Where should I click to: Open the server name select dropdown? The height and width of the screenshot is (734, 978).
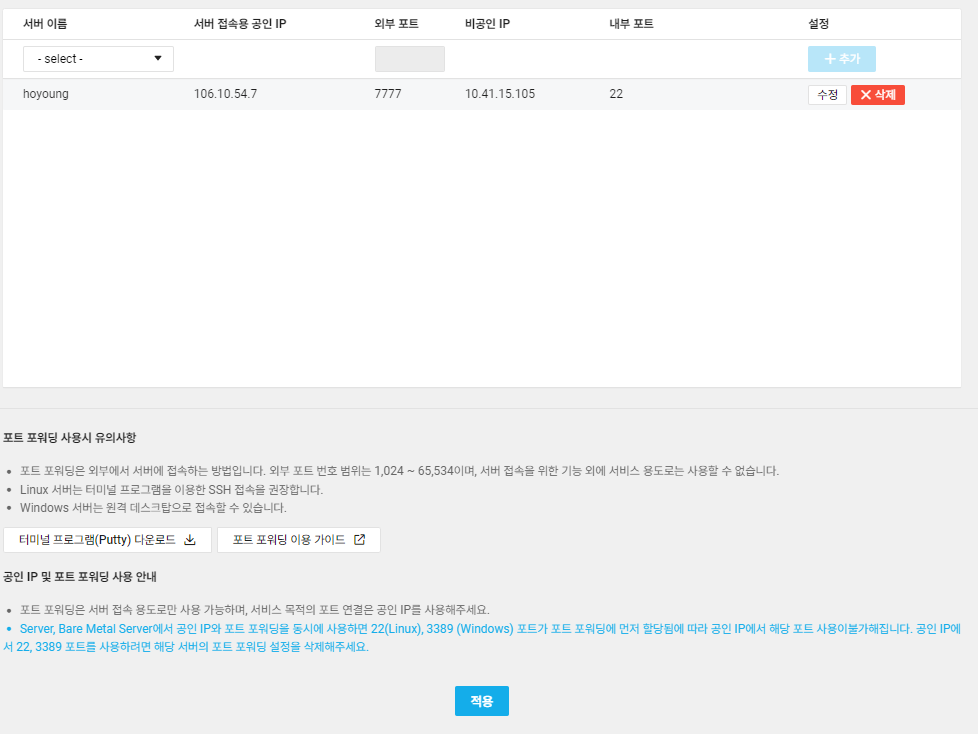pos(98,59)
